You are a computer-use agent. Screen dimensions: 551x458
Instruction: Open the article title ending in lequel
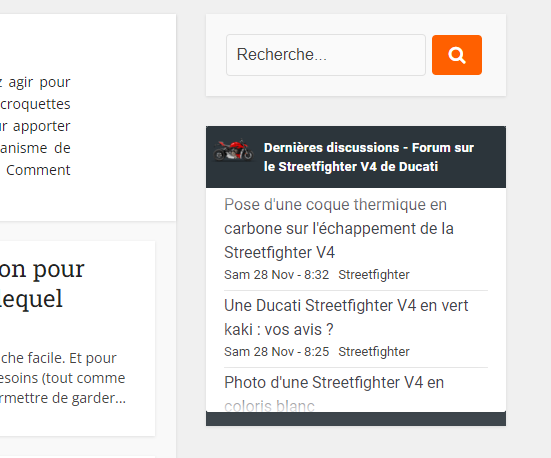pyautogui.click(x=42, y=284)
